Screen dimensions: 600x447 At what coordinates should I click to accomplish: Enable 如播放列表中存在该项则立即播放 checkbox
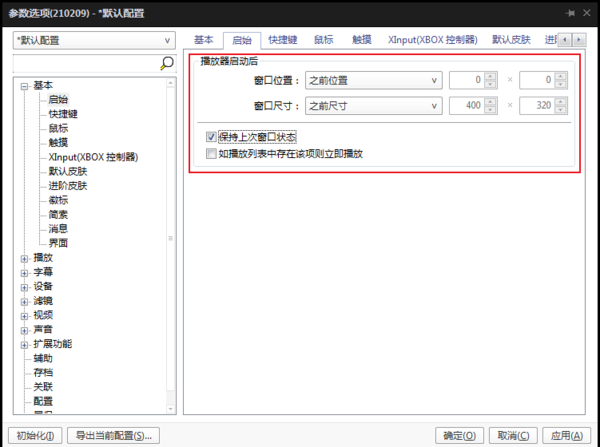pos(211,154)
